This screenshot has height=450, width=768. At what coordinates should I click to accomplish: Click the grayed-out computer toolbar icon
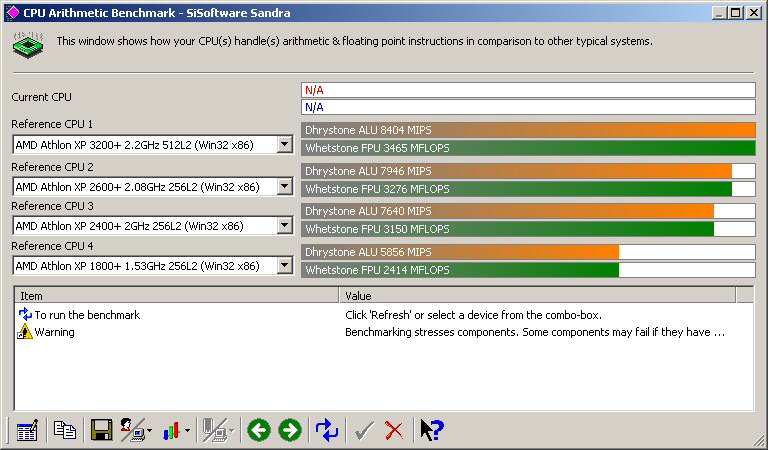(x=215, y=430)
